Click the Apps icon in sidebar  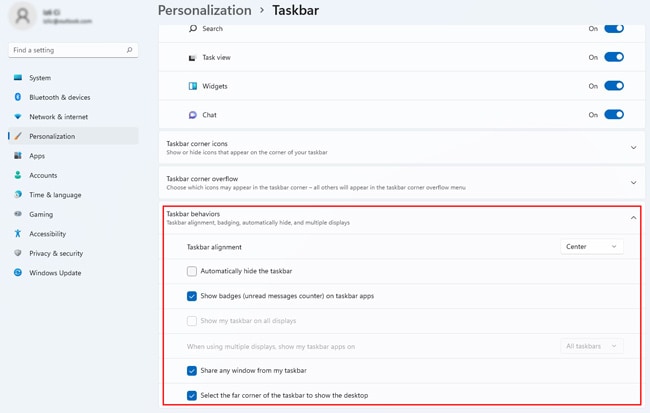(x=17, y=155)
